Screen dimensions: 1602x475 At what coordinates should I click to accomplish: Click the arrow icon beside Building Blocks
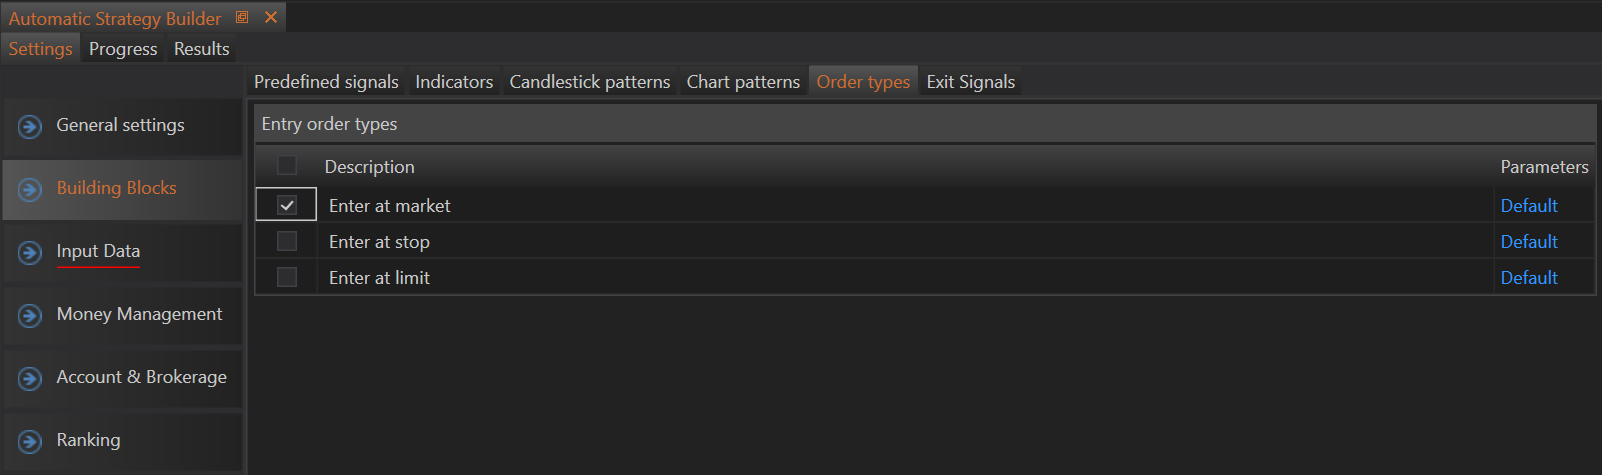30,190
